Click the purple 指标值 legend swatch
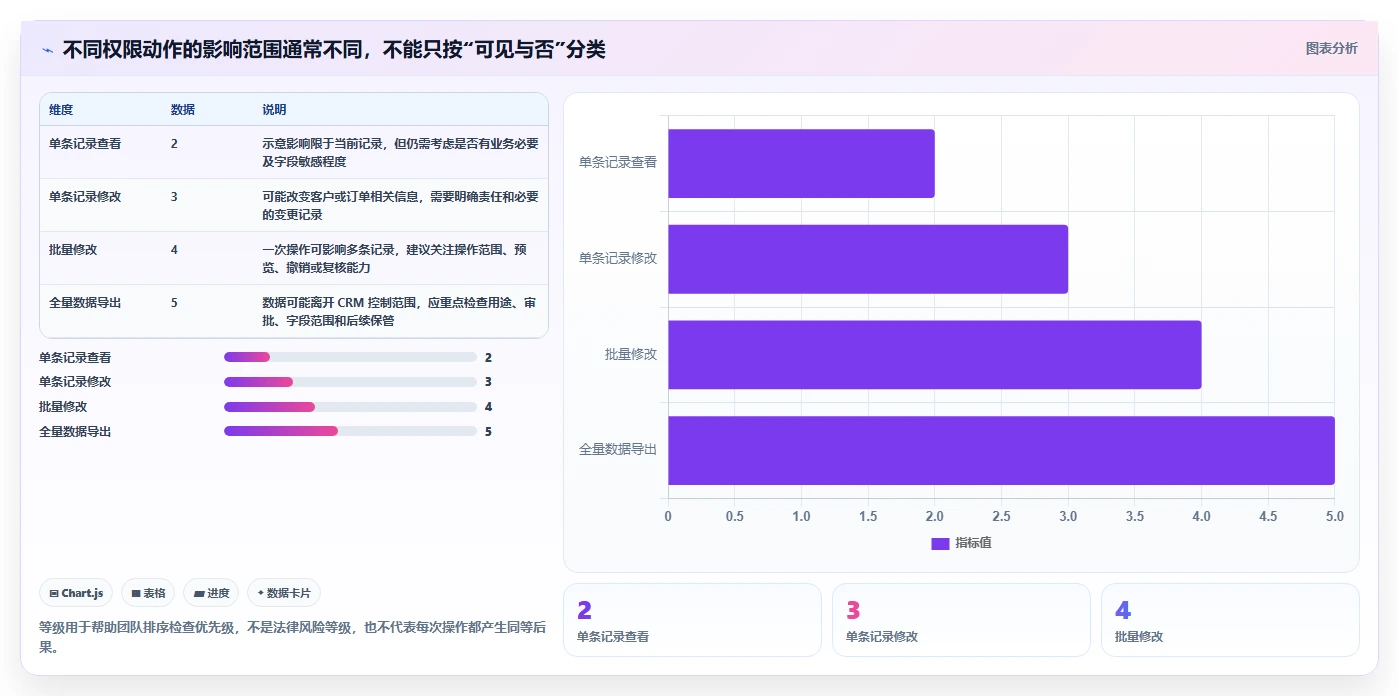 940,543
